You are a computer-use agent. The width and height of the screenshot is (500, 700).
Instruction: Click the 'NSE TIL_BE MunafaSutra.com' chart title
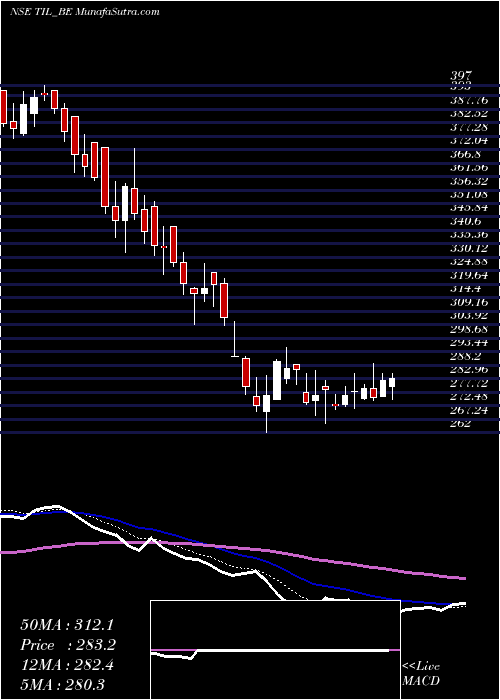[x=84, y=12]
